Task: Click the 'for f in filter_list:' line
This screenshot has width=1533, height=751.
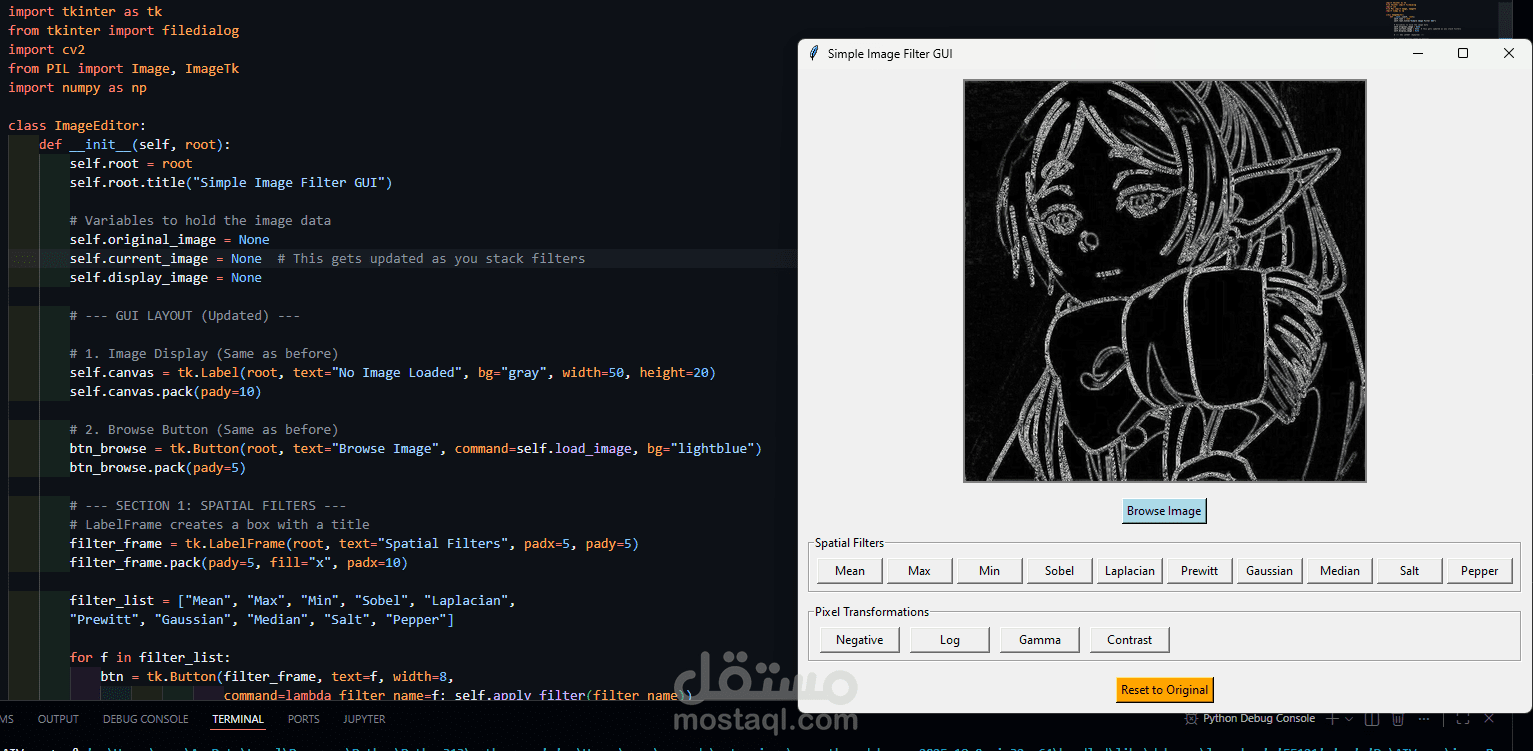Action: coord(150,658)
